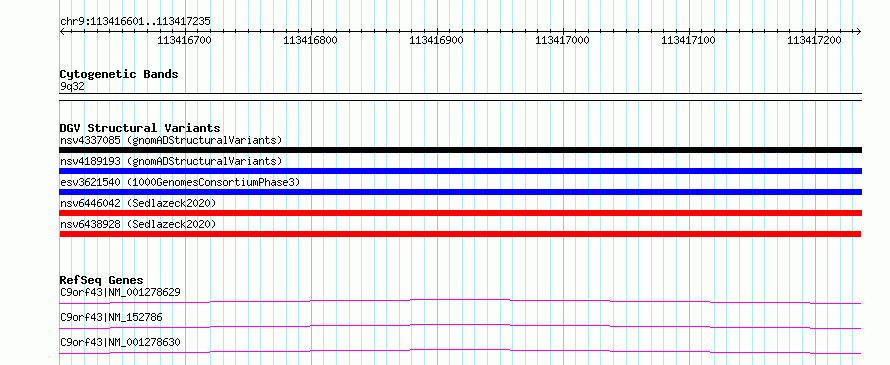
Task: Click the ruler tick labeled 113417000
Action: click(562, 40)
